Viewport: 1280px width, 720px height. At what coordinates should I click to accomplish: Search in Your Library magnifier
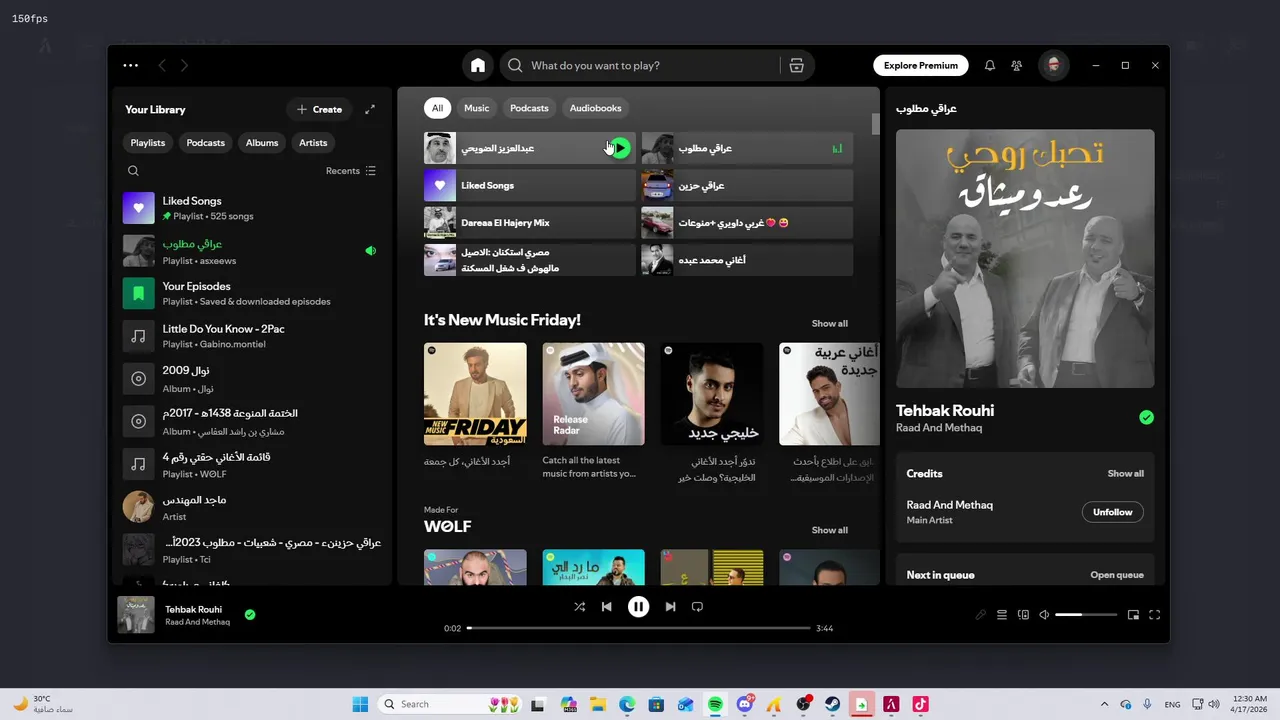133,171
